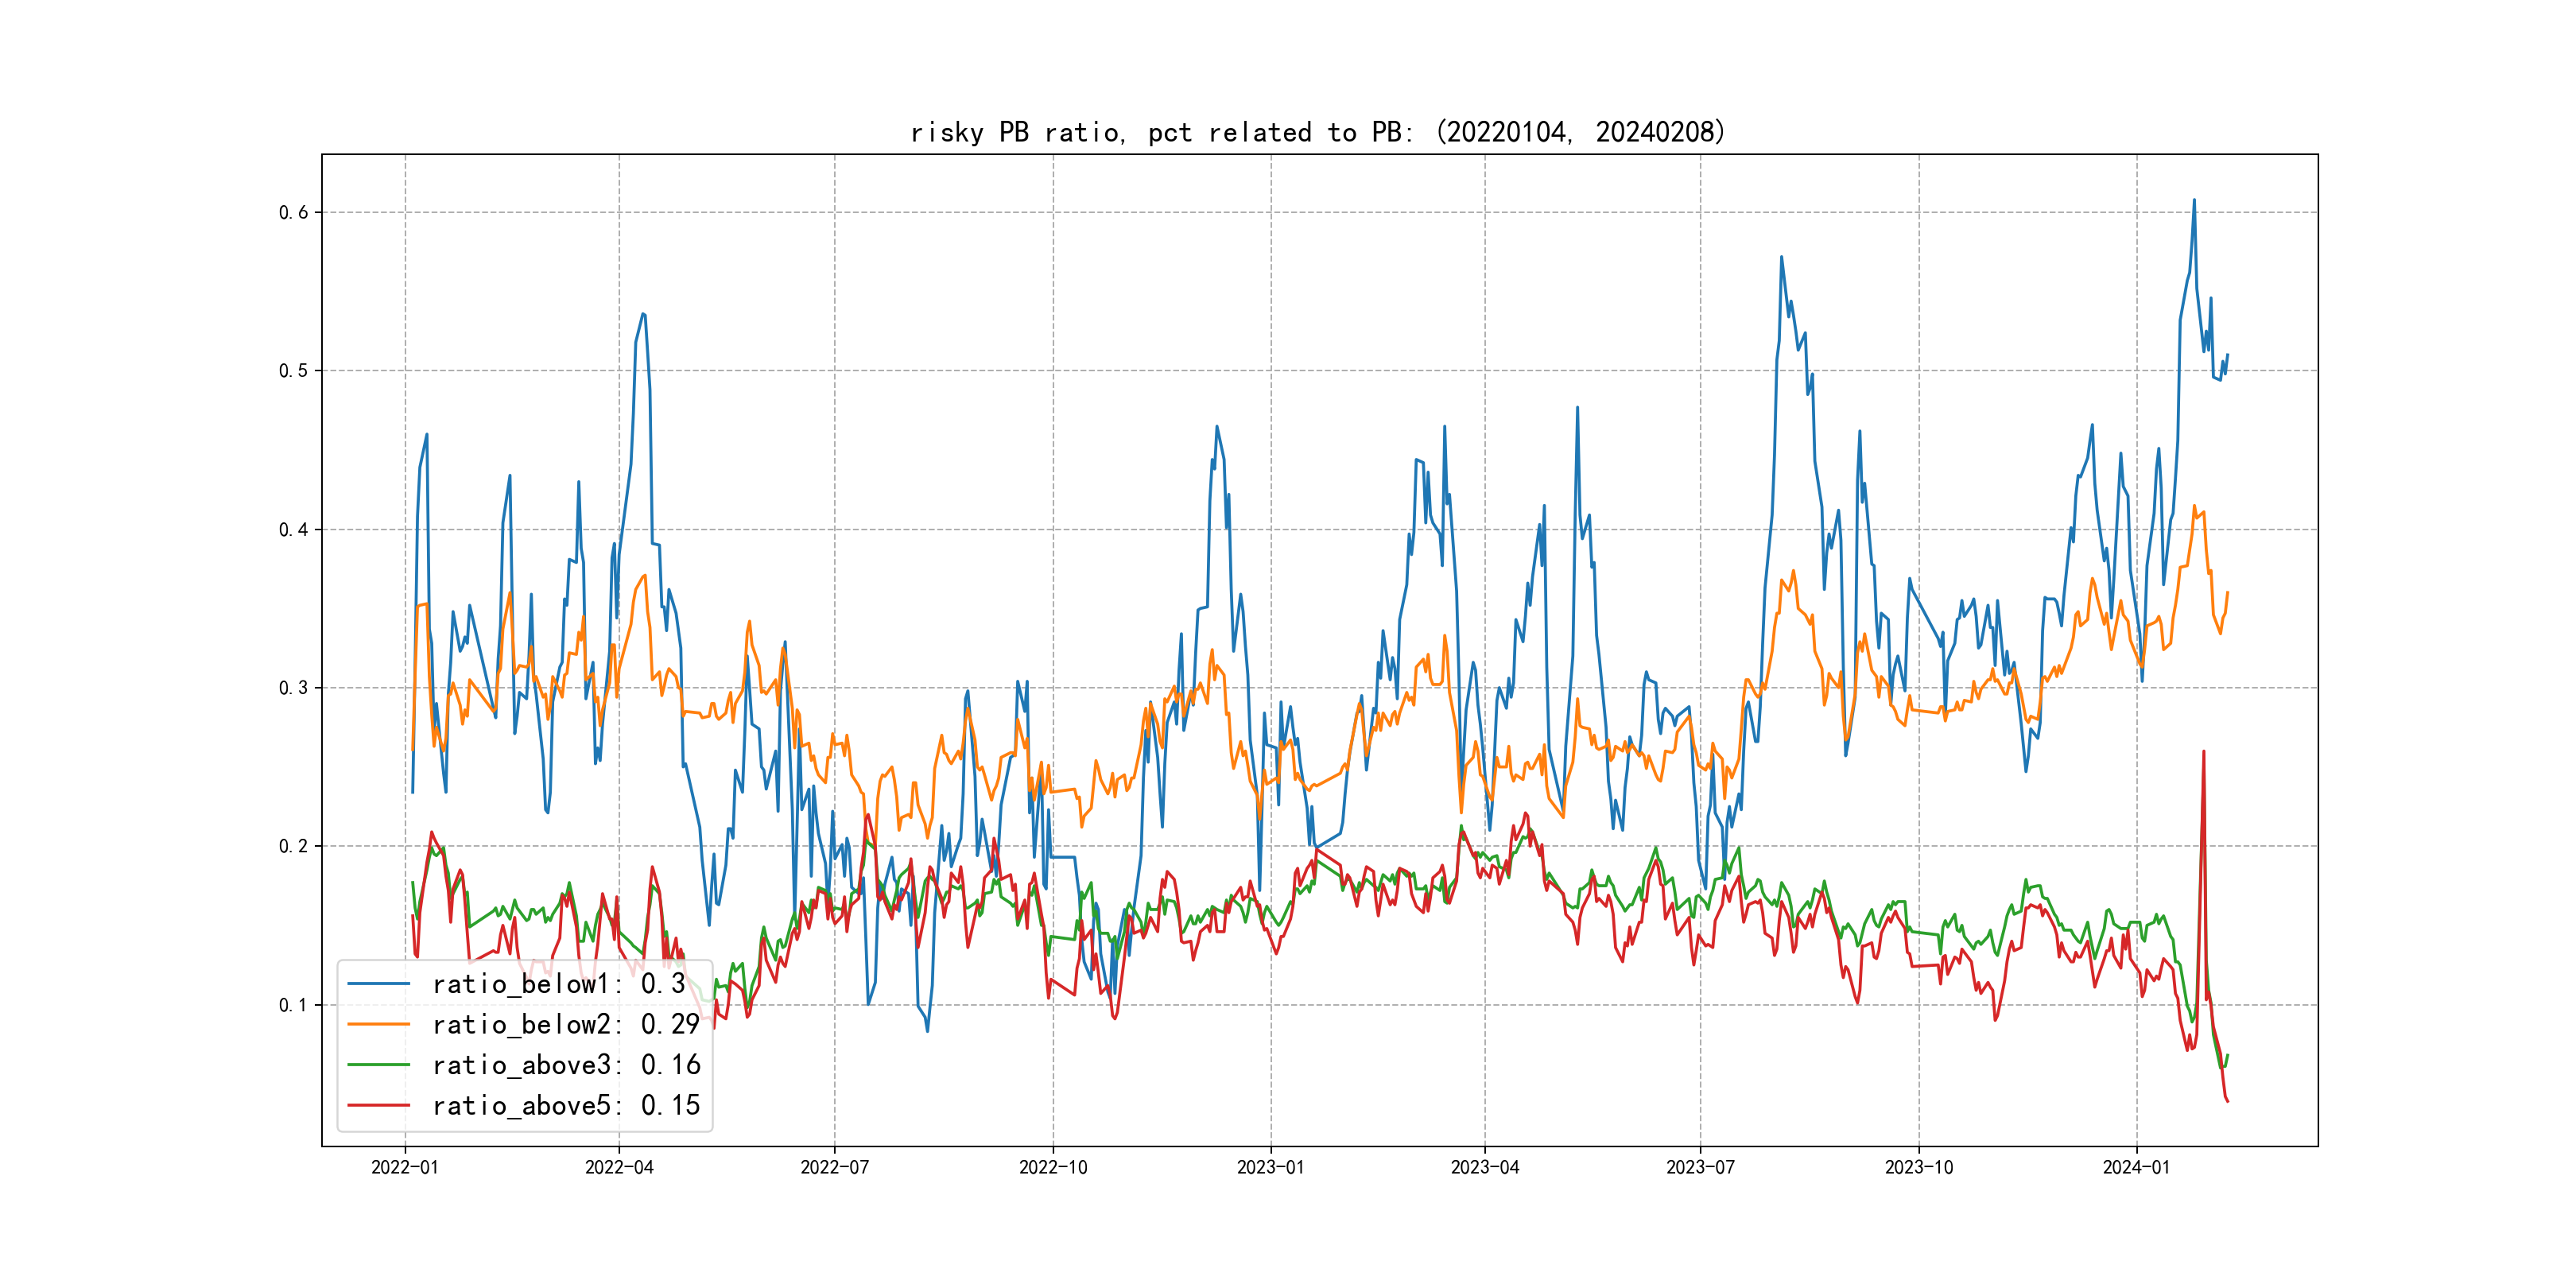Click the 2022-01 x-axis tick label
This screenshot has height=1288, width=2576.
405,1167
